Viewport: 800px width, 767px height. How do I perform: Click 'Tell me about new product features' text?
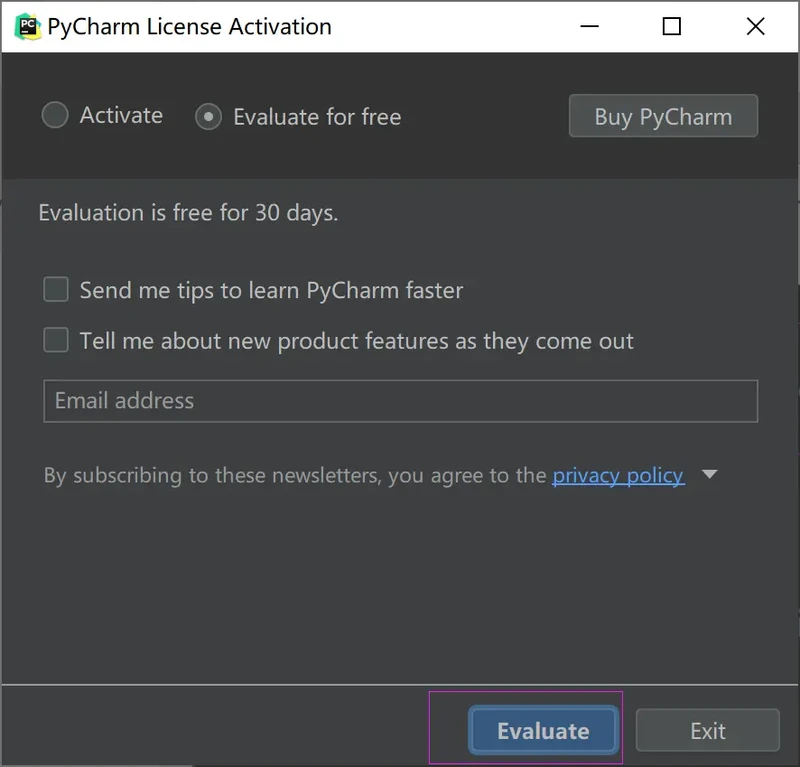pyautogui.click(x=356, y=341)
